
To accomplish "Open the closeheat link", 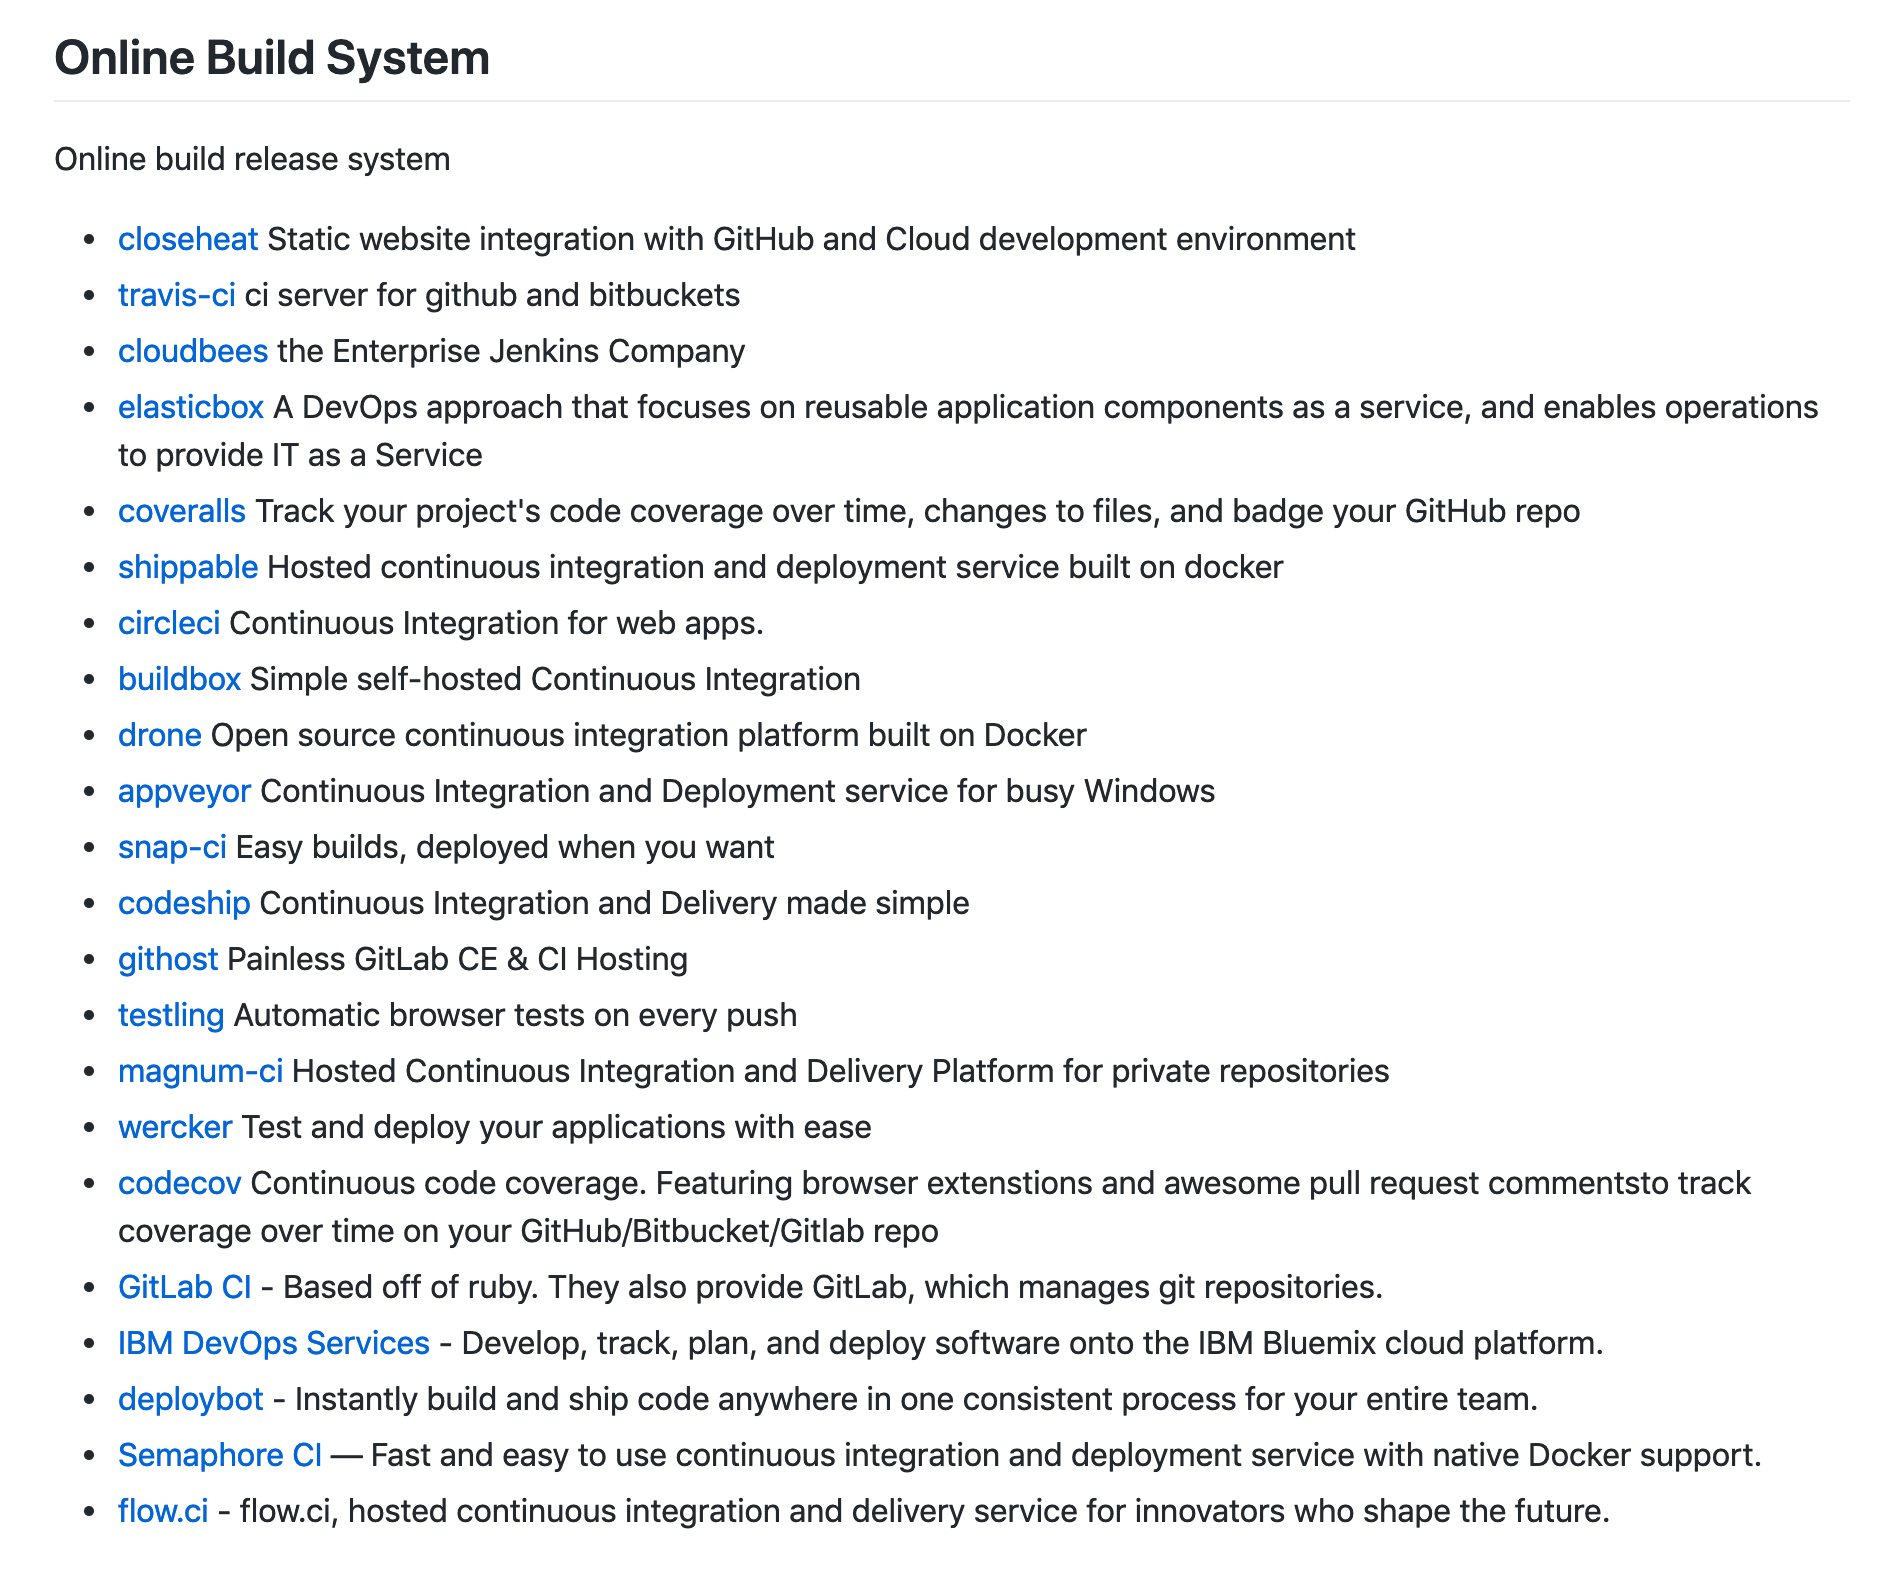I will tap(187, 239).
